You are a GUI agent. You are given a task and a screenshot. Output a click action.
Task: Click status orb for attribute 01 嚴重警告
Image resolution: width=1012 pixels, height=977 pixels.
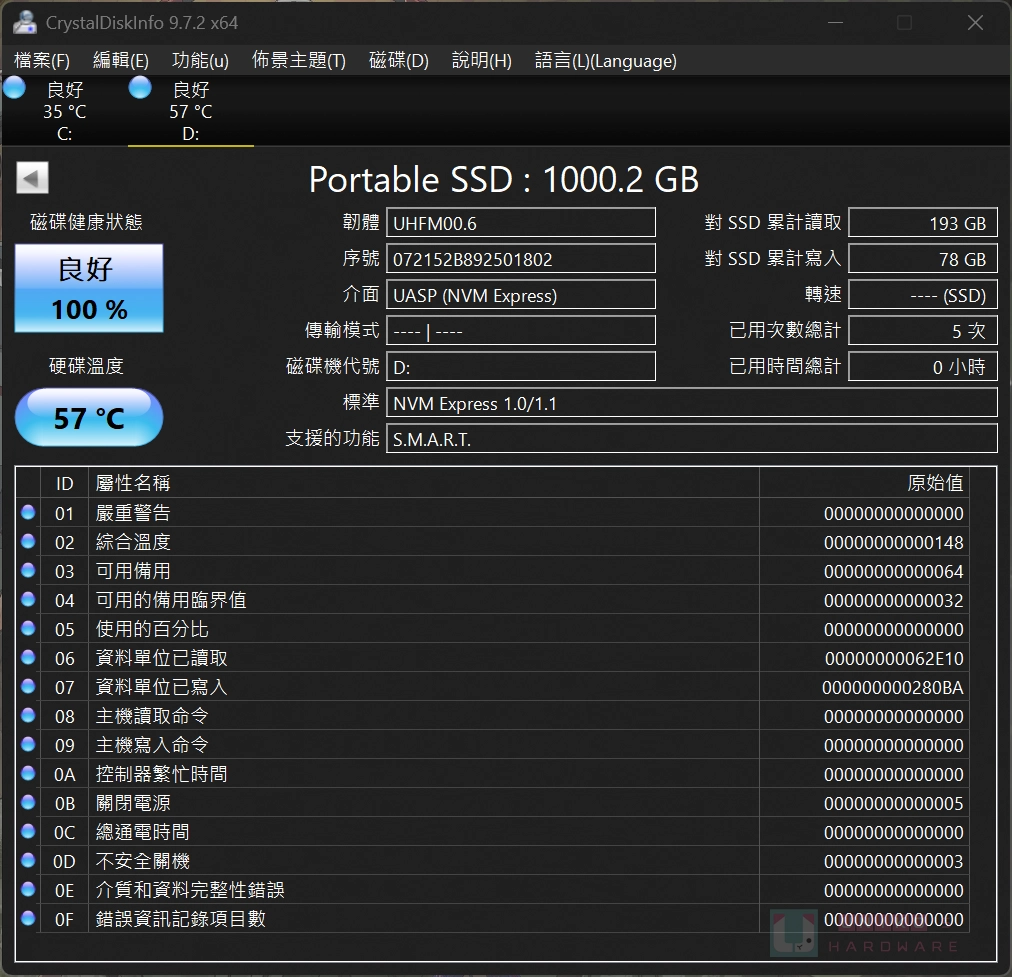click(28, 513)
